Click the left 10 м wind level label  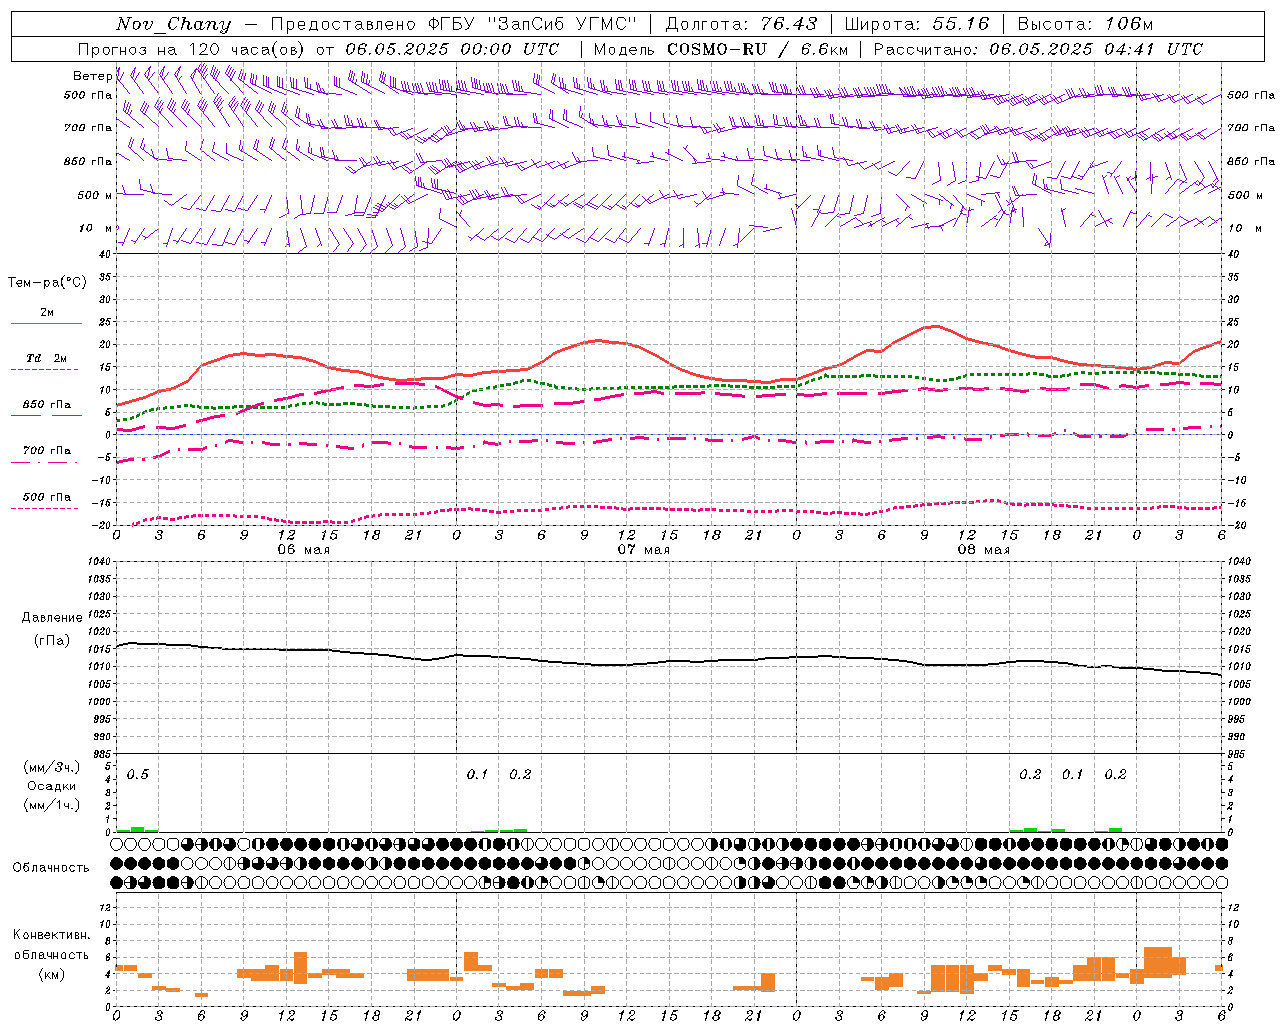point(96,228)
